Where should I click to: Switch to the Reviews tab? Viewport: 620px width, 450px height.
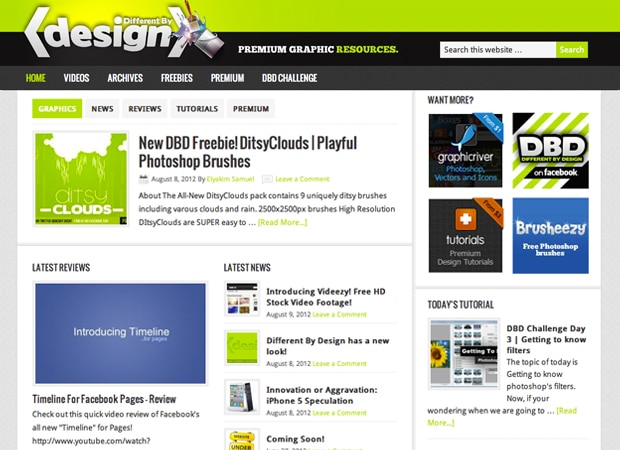click(145, 108)
